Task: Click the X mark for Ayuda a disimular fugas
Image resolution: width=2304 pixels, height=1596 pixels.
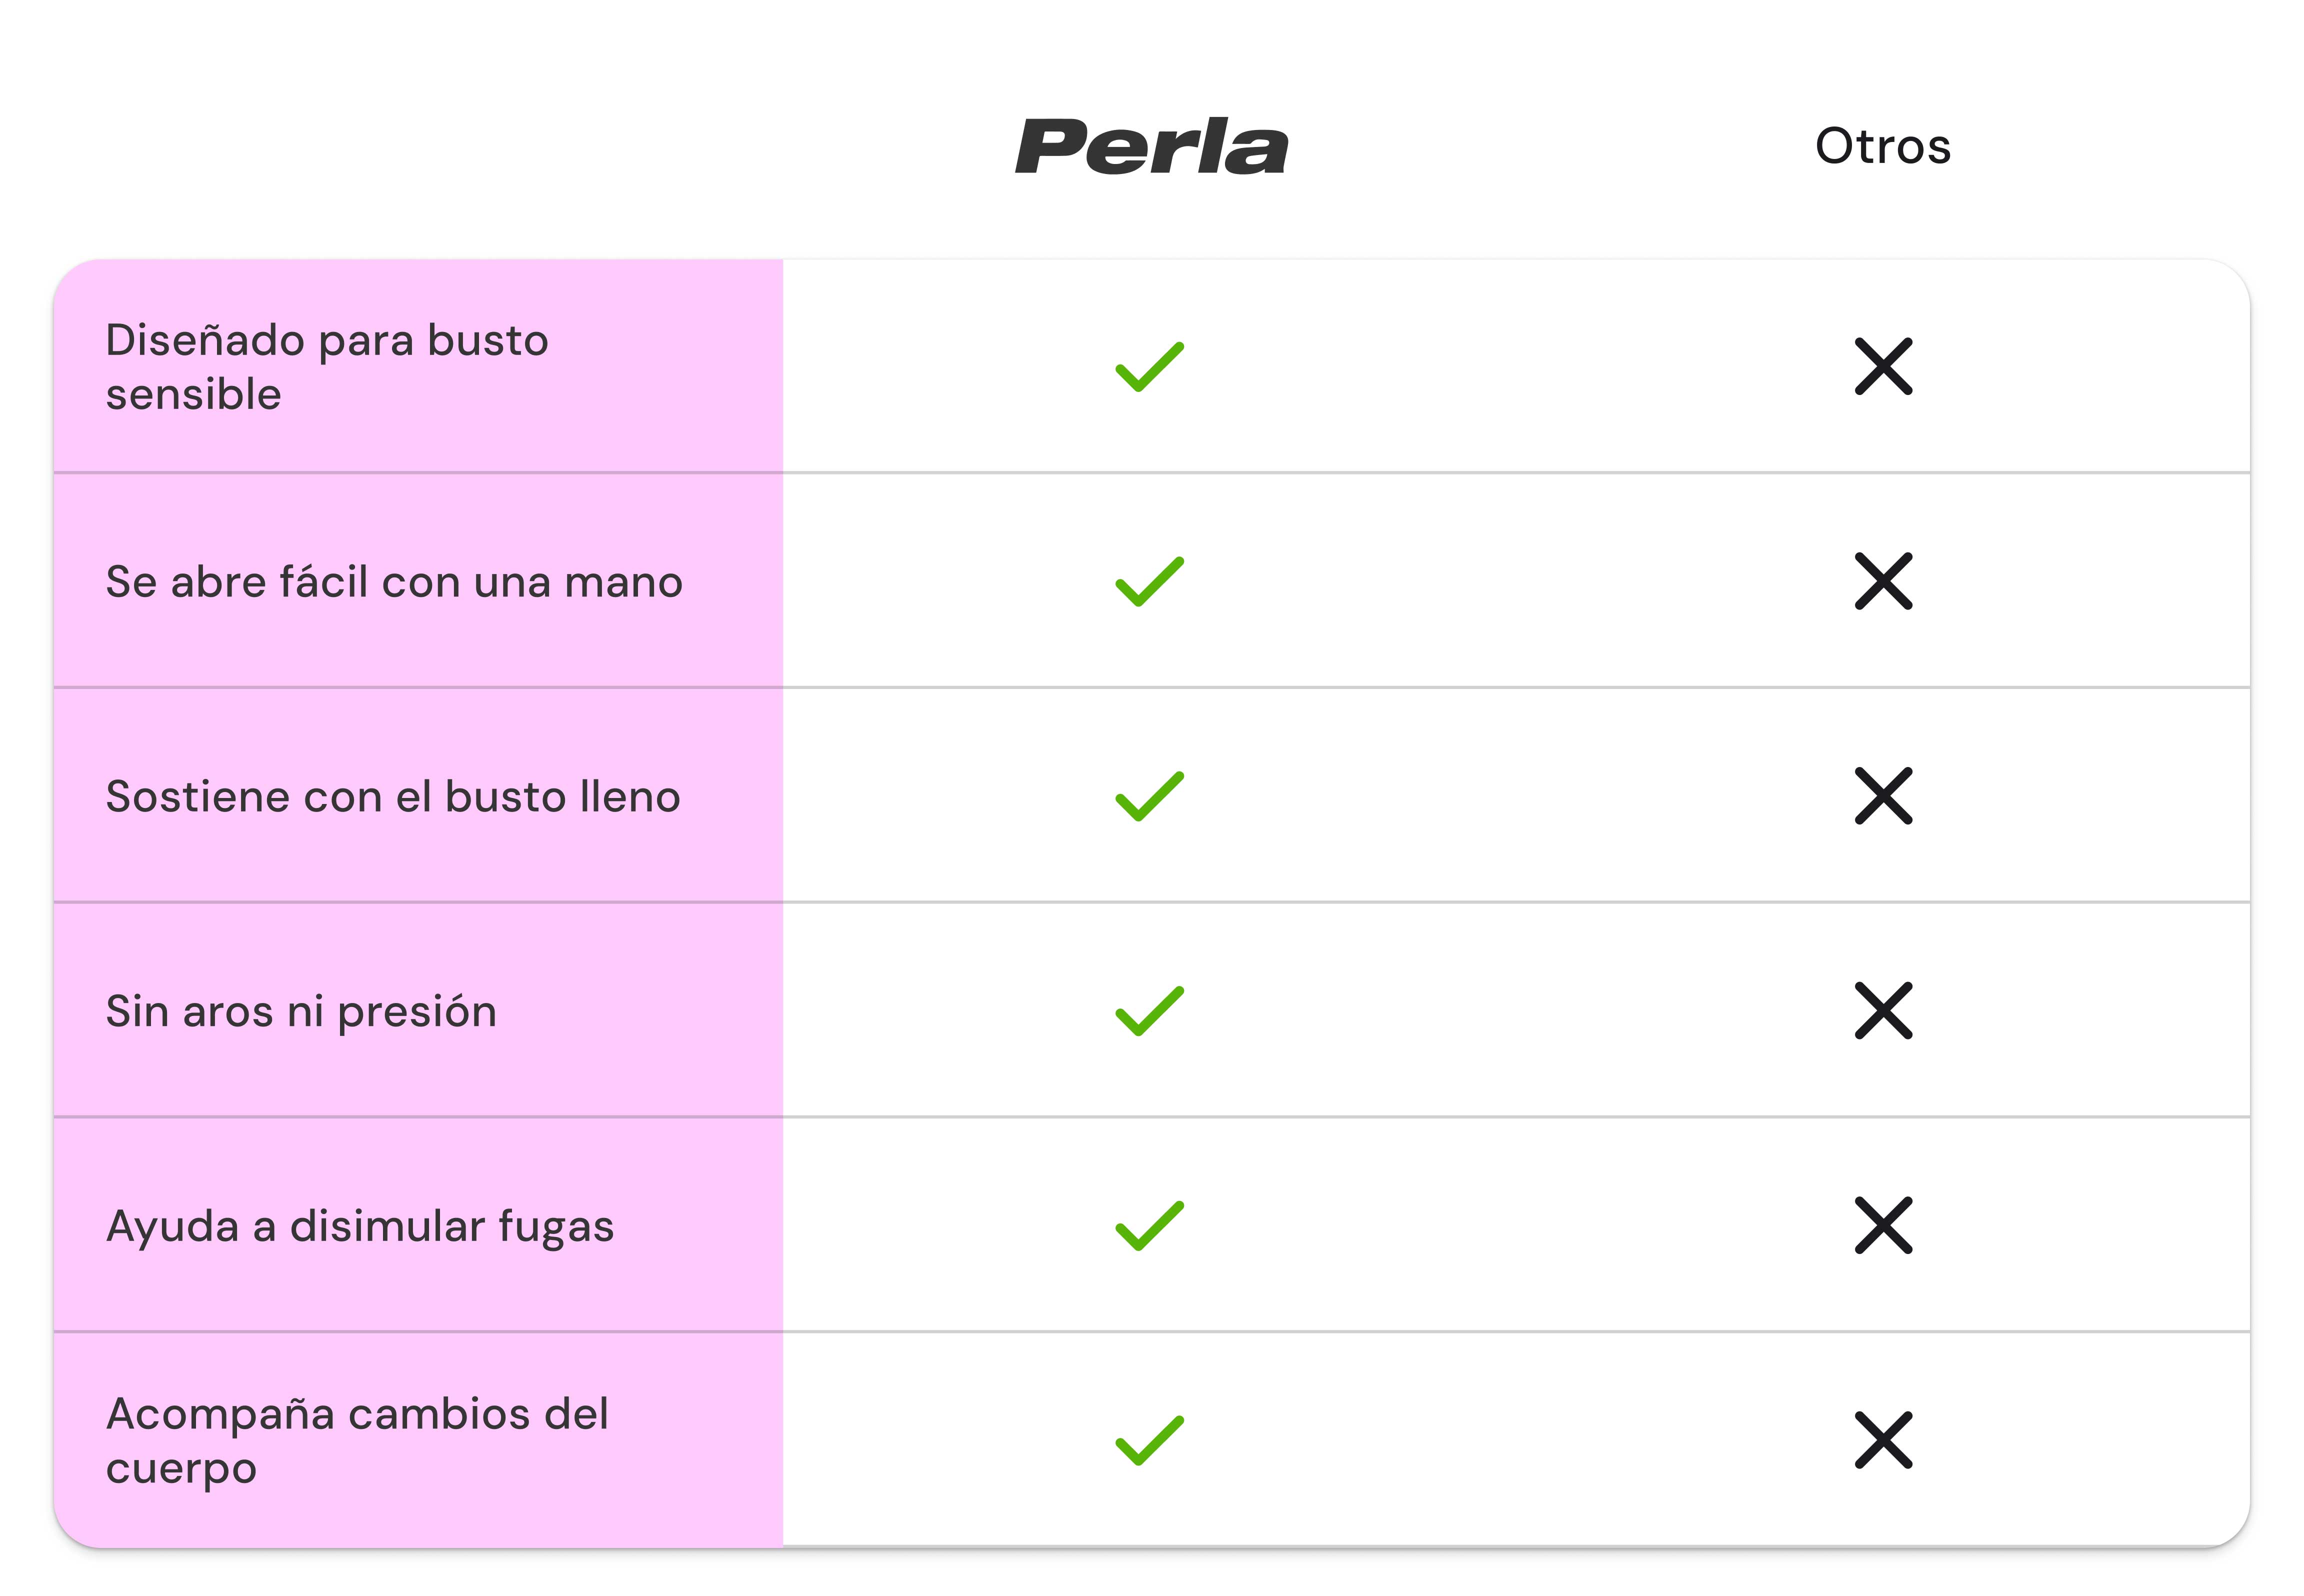Action: coord(1883,1226)
